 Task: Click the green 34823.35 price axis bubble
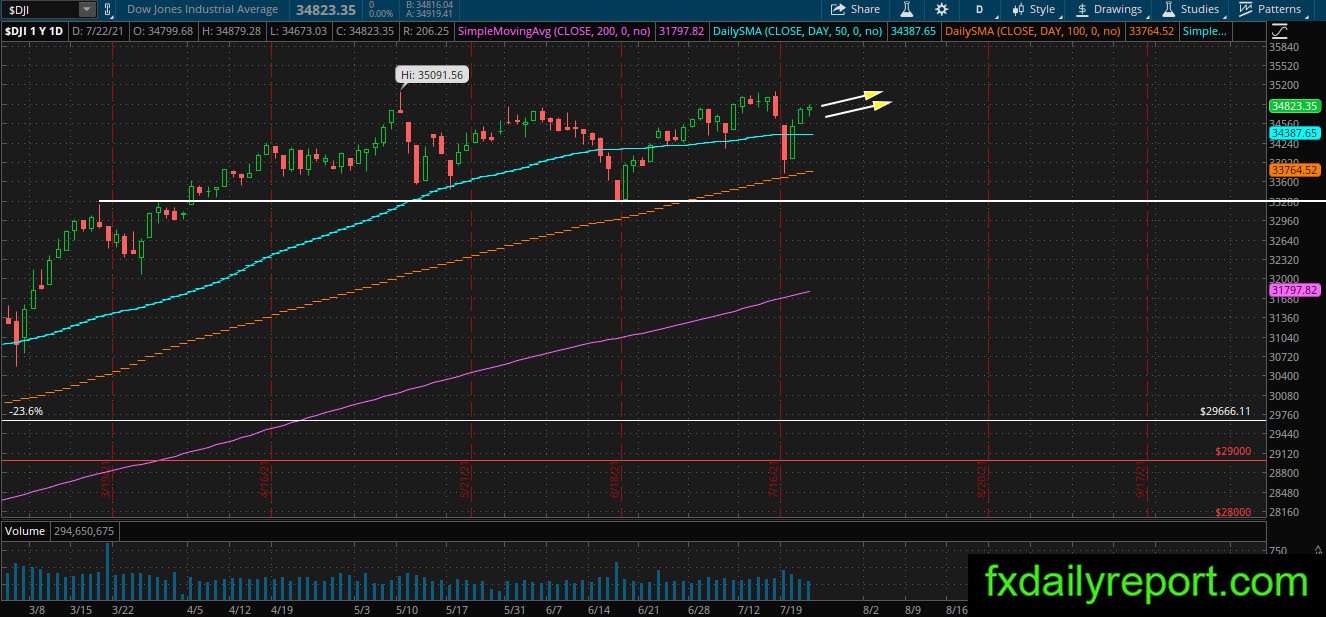(1294, 105)
